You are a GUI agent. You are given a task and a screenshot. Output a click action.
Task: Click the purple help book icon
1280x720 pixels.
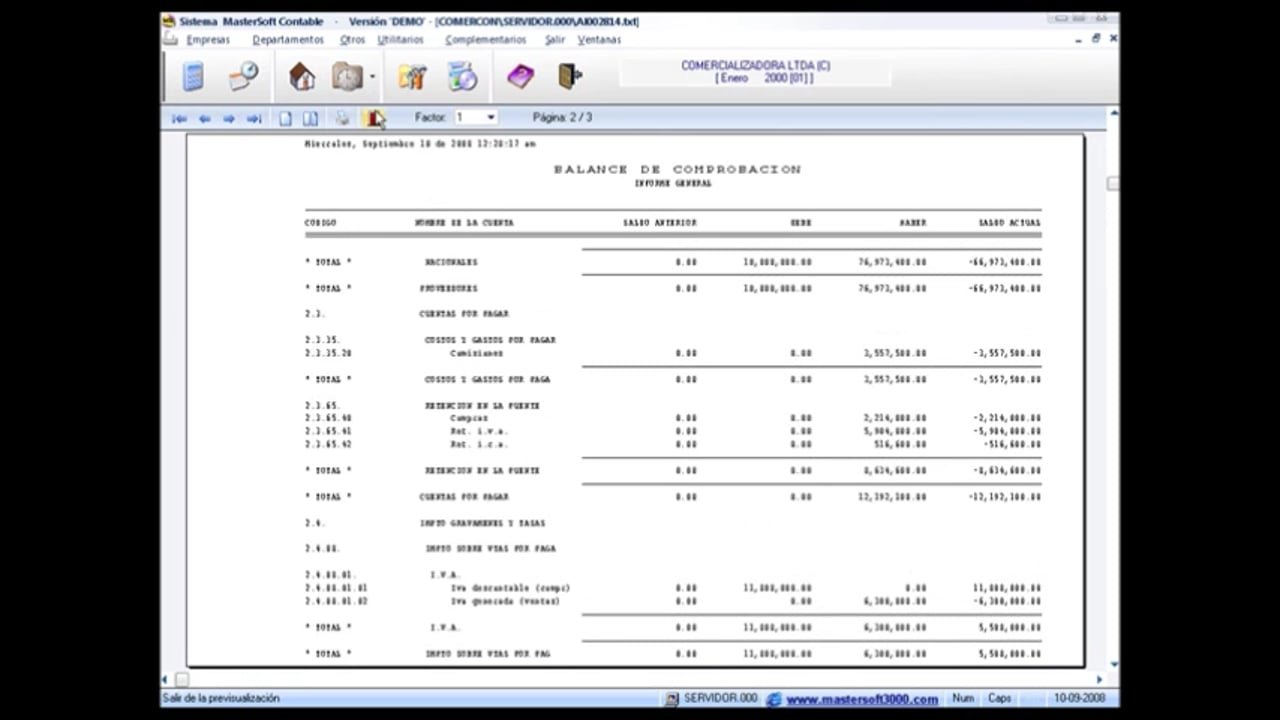coord(520,76)
